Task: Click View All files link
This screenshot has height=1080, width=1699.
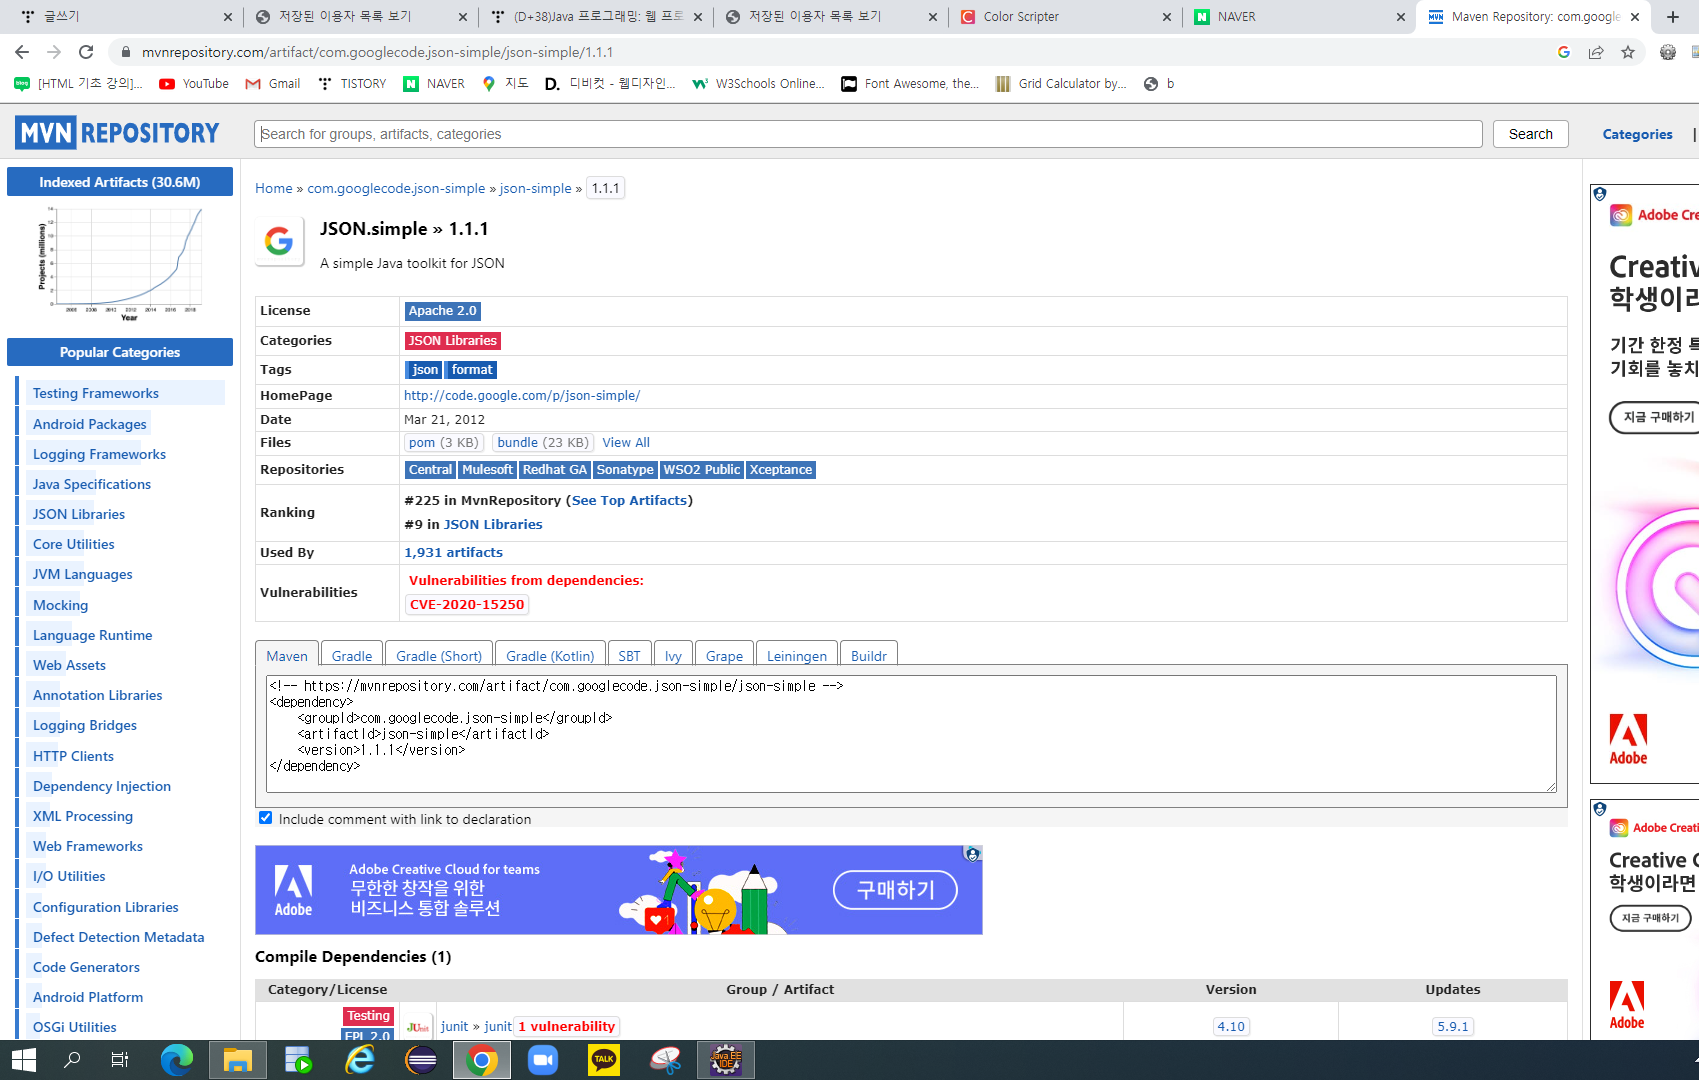Action: (x=626, y=442)
